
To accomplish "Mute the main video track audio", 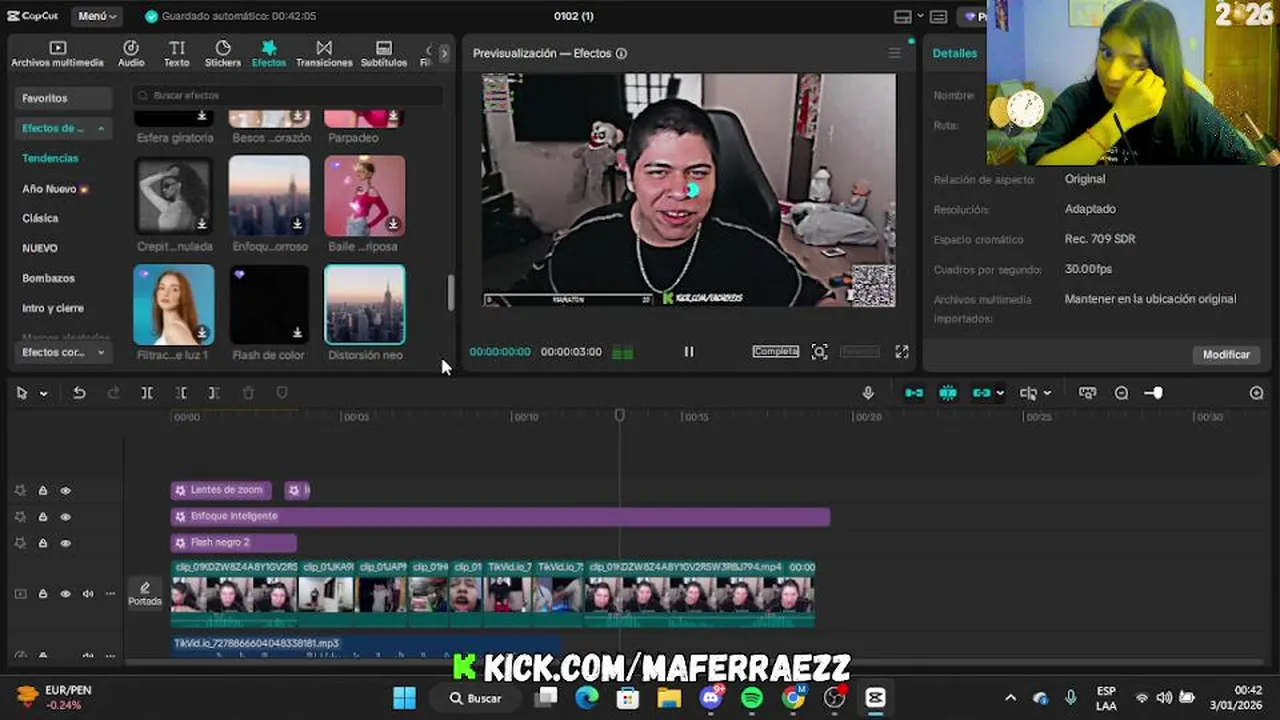I will coord(88,594).
